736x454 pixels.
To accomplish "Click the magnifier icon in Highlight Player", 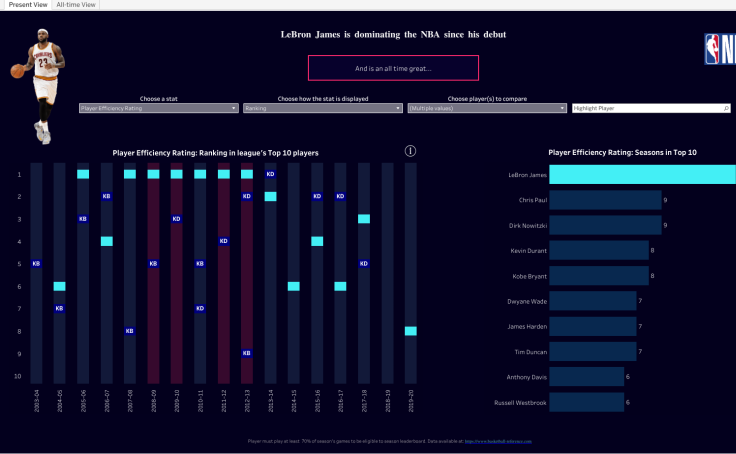I will coord(726,108).
